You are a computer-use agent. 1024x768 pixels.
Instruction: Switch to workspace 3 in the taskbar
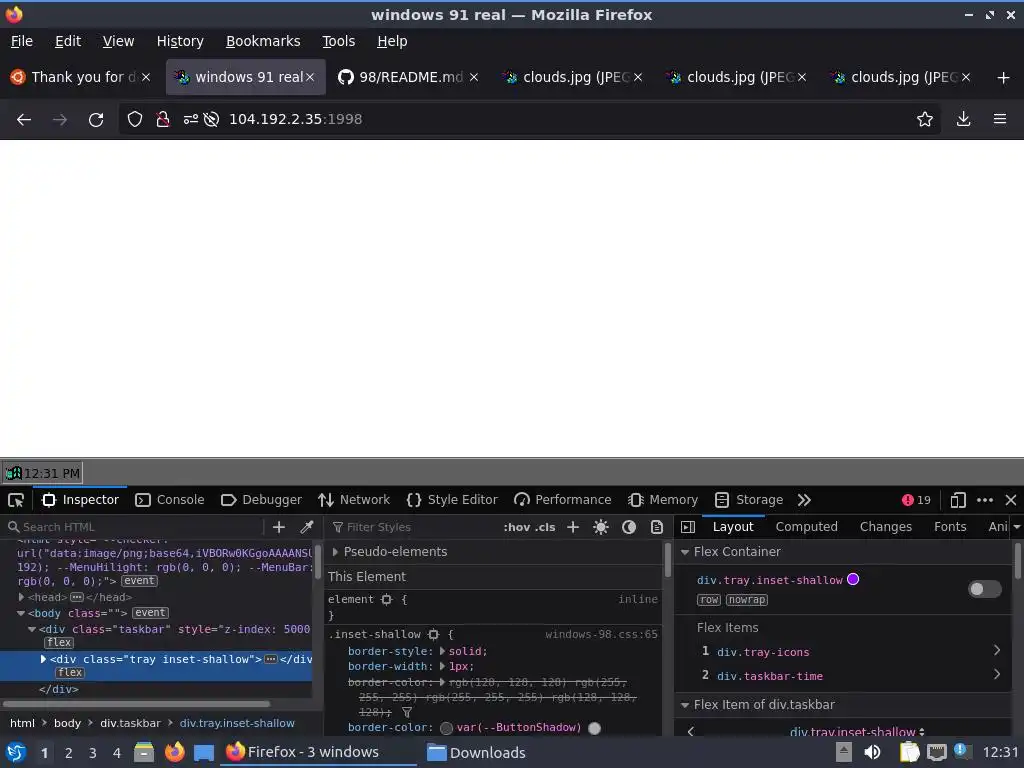click(93, 753)
